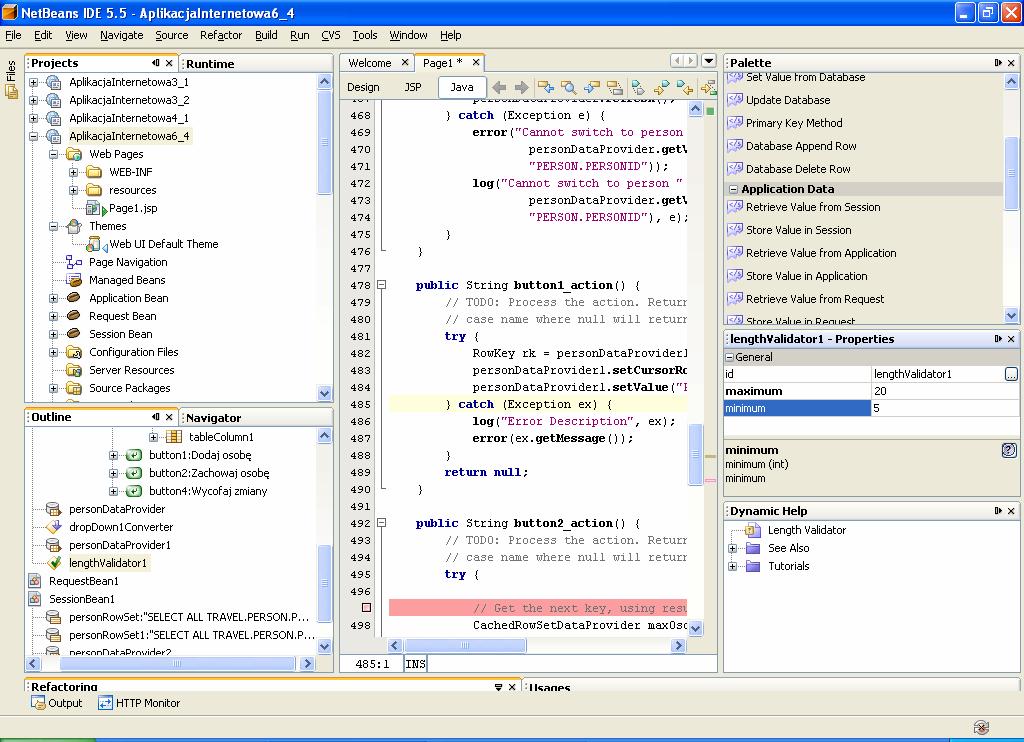Close the Page1 editor tab

(476, 62)
